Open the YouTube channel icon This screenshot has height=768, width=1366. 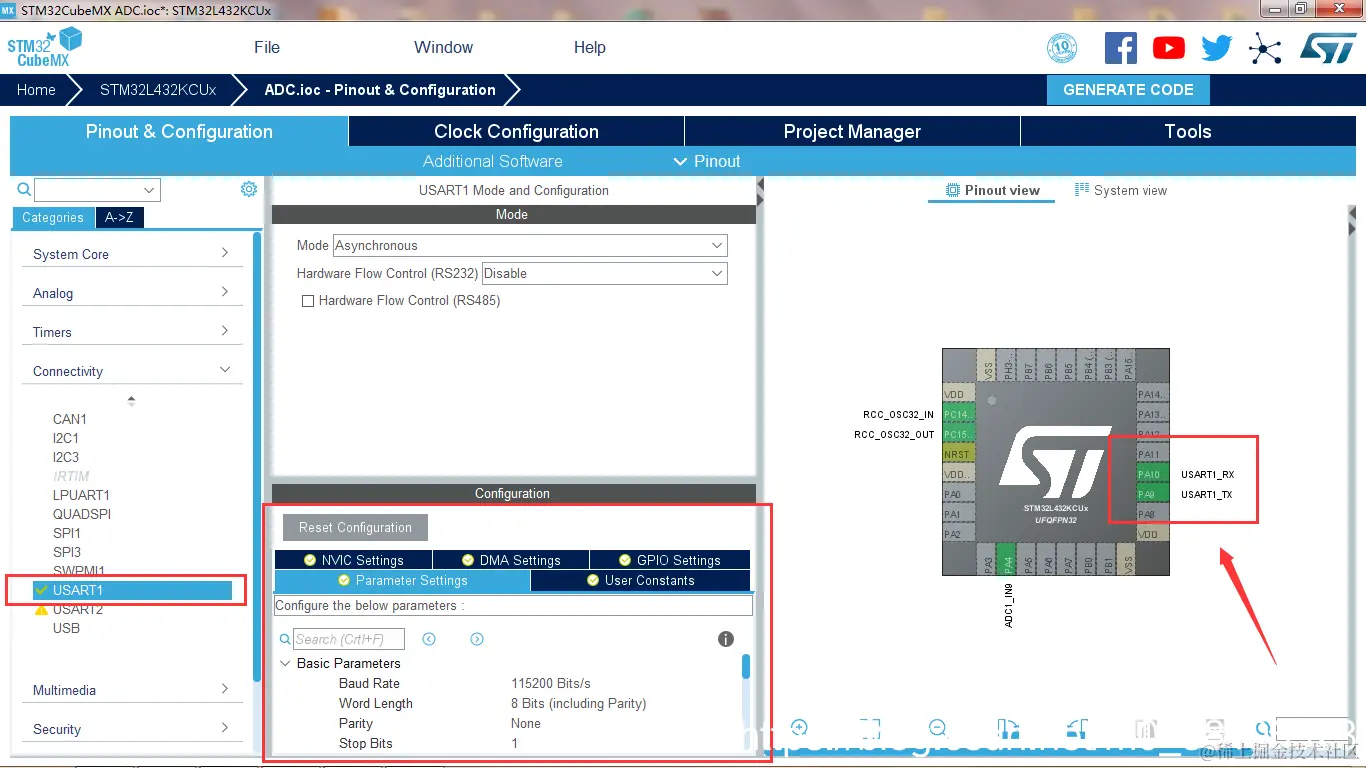click(1168, 48)
